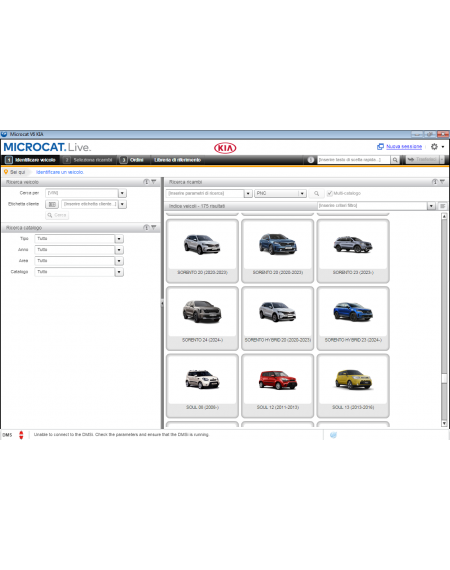Open the Identificare veicolo tab
450x570 pixels.
[x=31, y=160]
